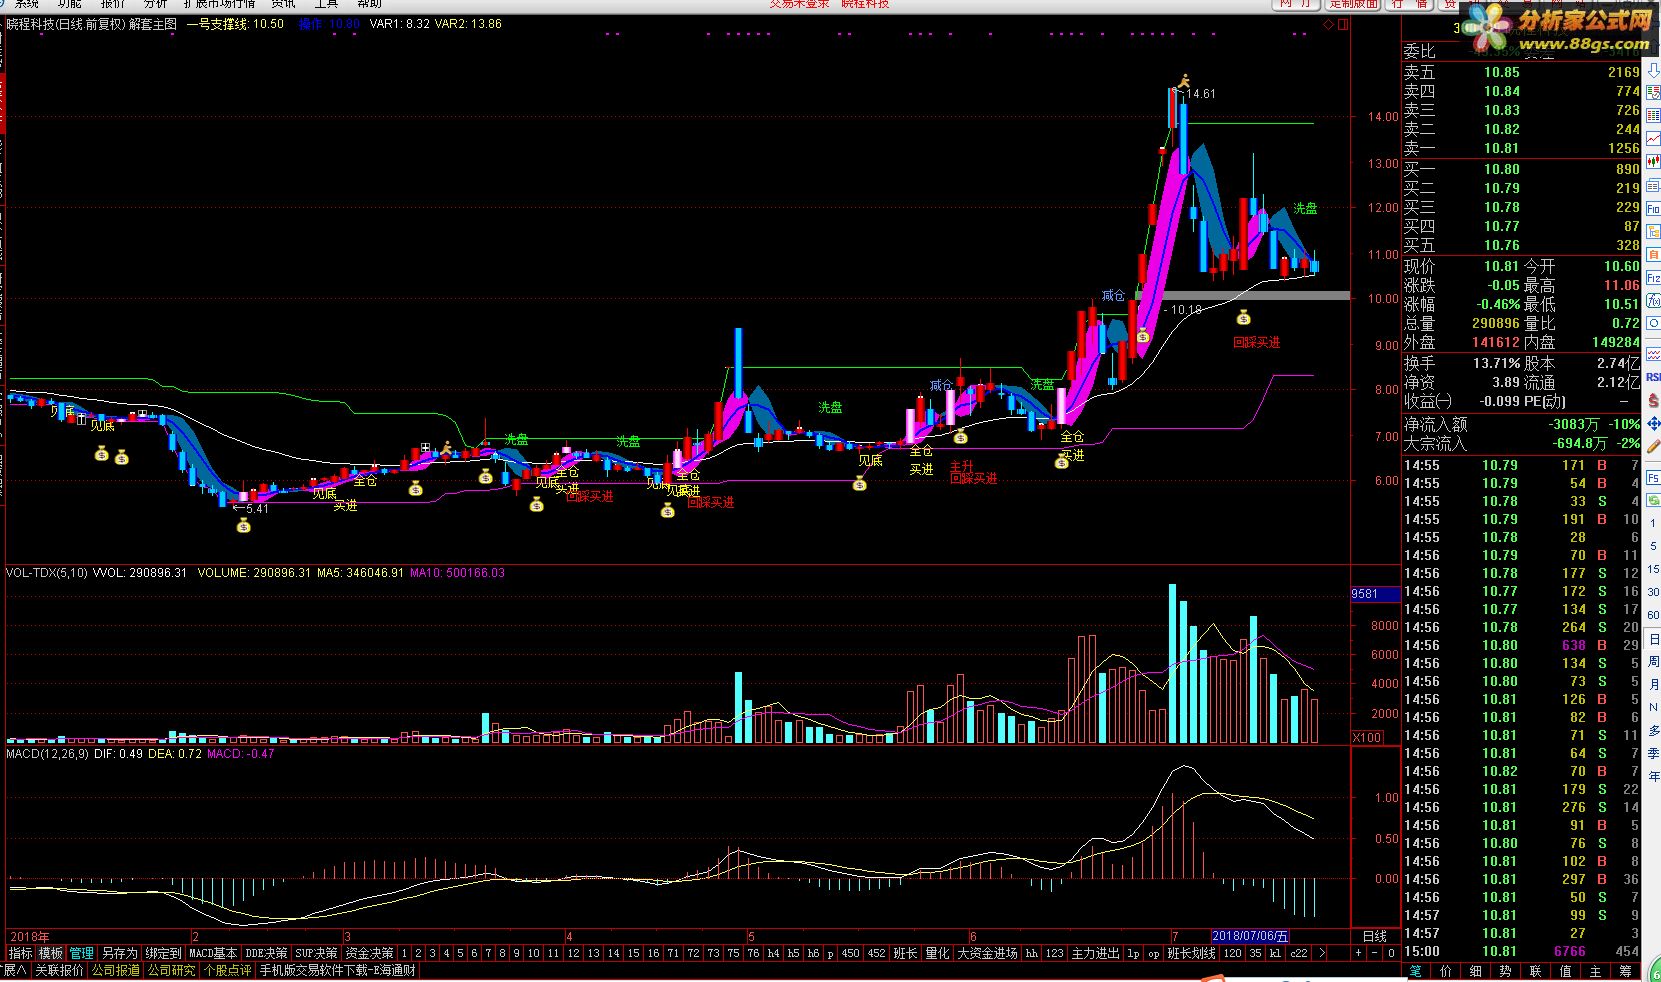Expand the 展开 panel toggle at bottom left
This screenshot has height=982, width=1661.
[15, 970]
